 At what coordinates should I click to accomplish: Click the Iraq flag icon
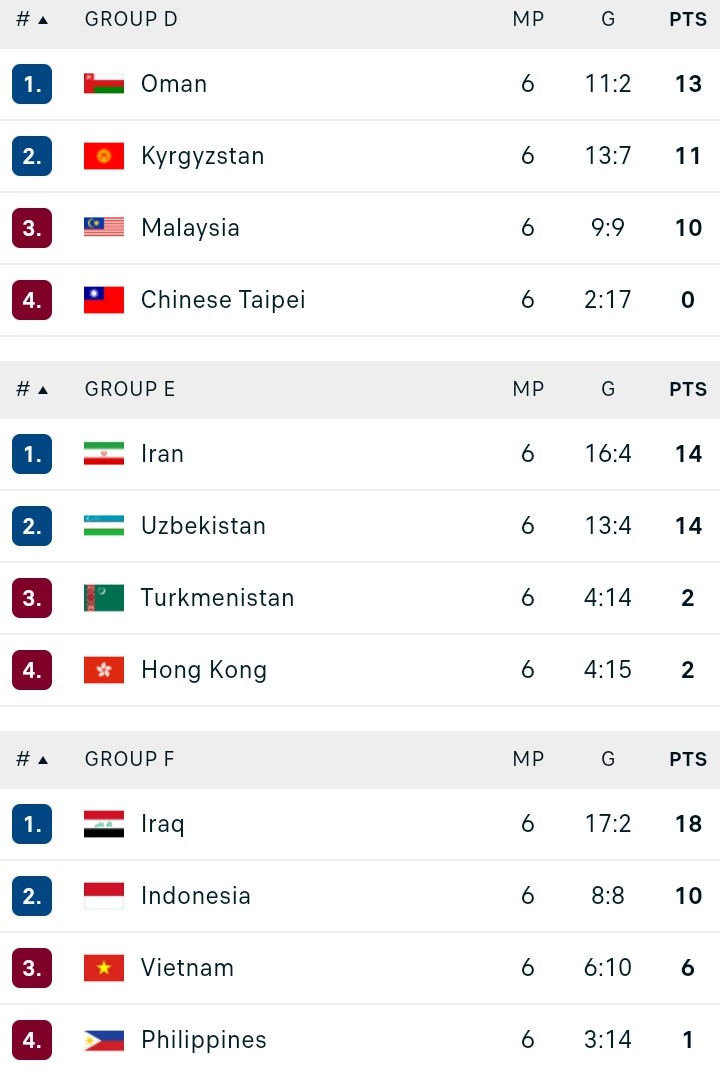pyautogui.click(x=104, y=824)
